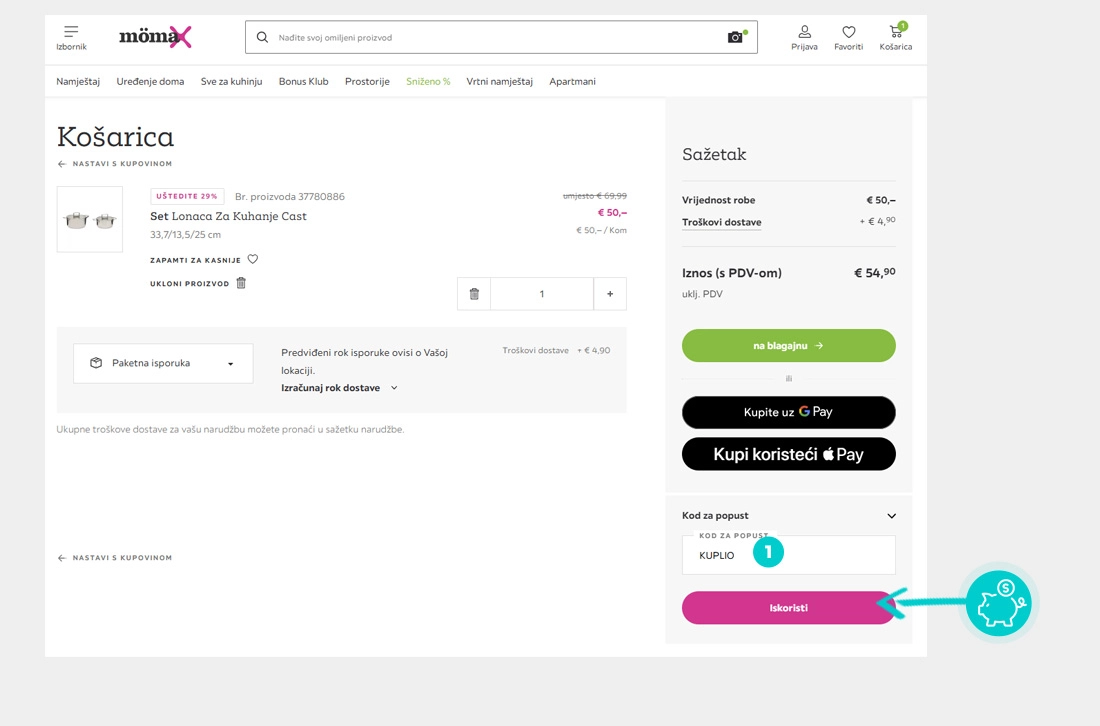Click trash button left of quantity

click(474, 294)
